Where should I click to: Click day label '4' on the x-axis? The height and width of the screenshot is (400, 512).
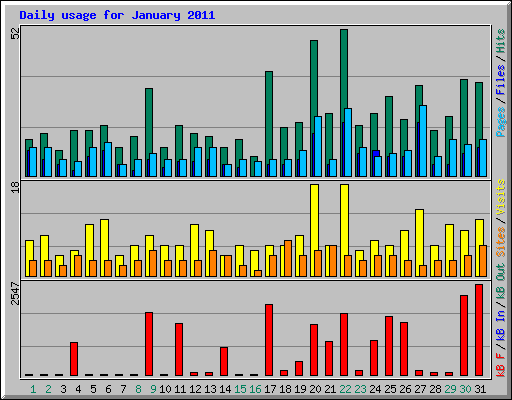[x=78, y=389]
